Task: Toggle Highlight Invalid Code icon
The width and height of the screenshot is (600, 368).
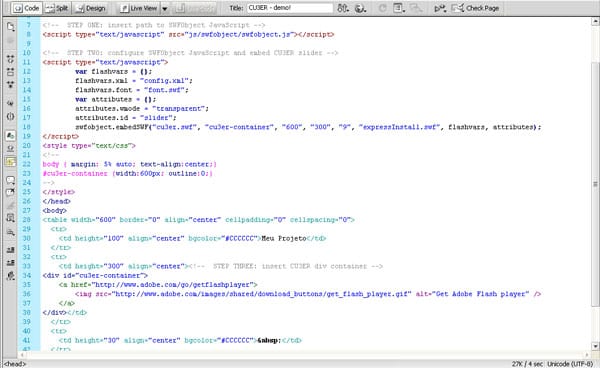Action: tap(10, 148)
